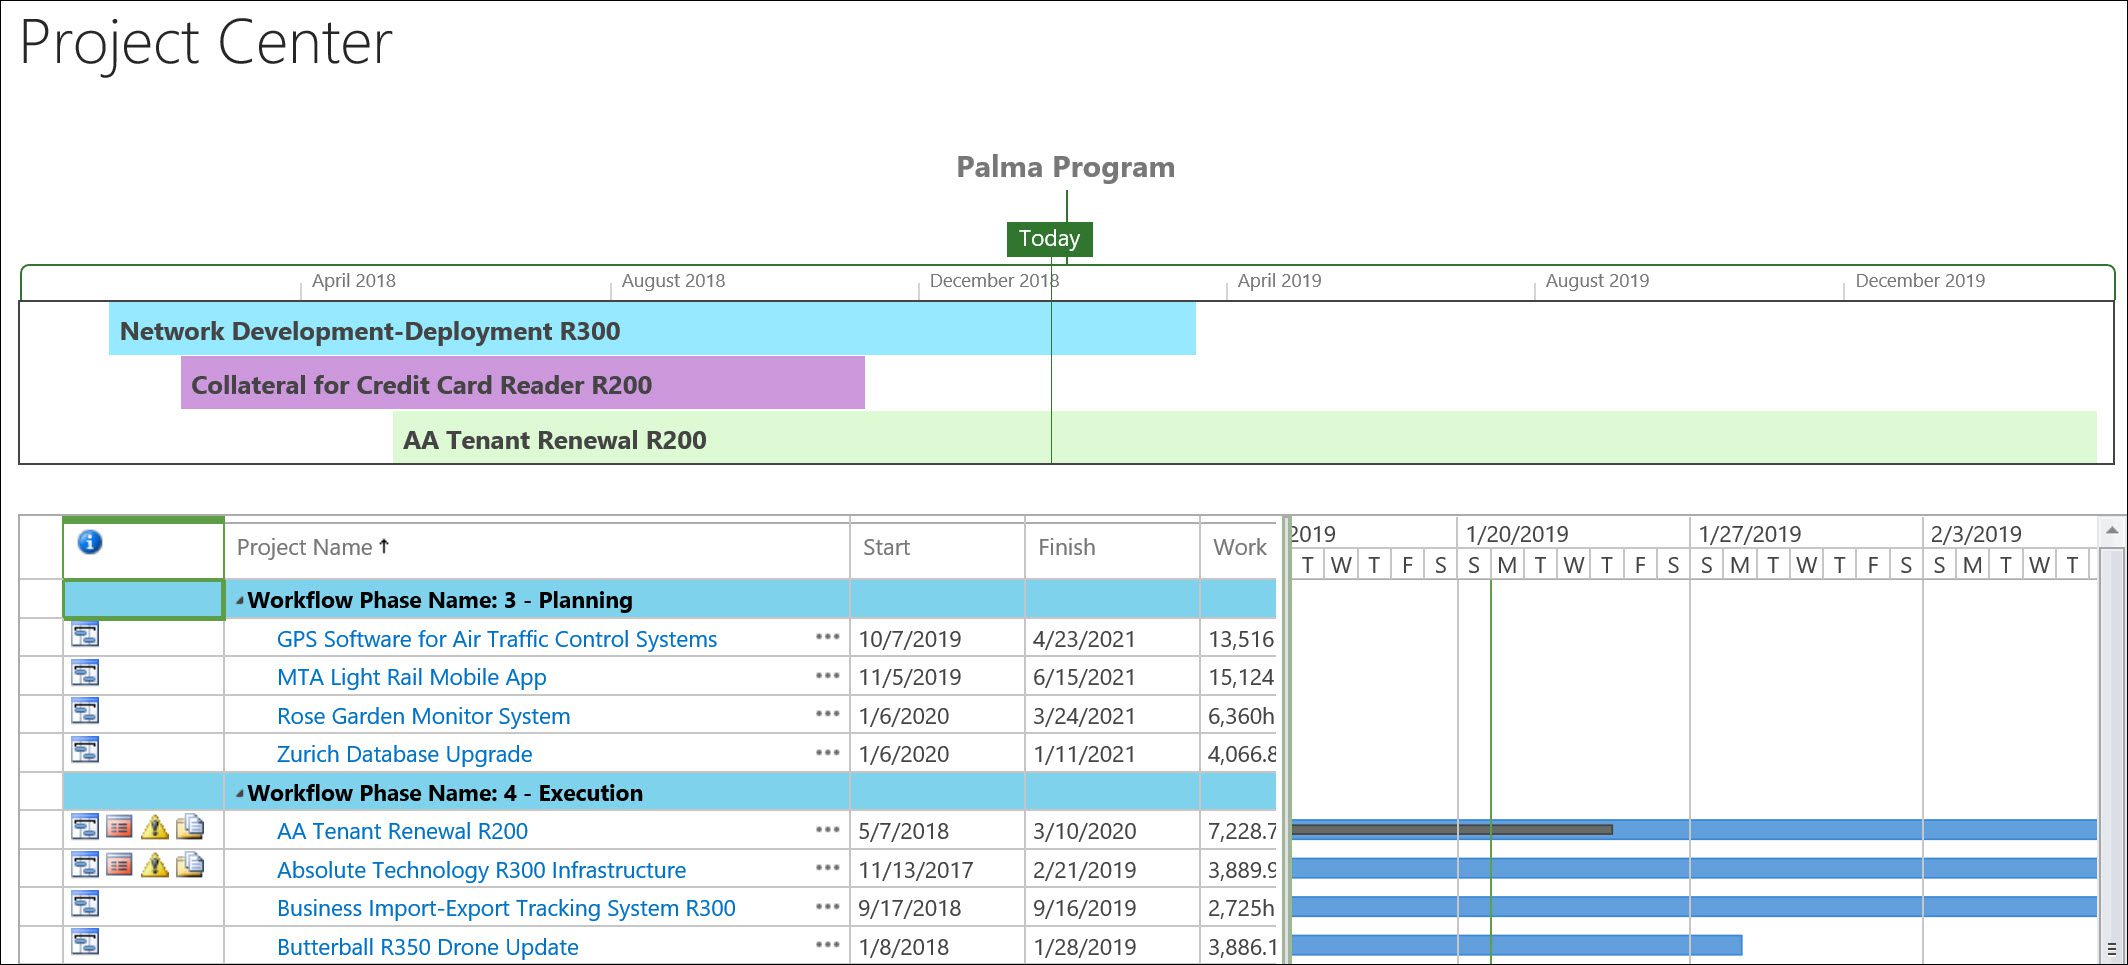Open MTA Light Rail Mobile App project

[412, 677]
